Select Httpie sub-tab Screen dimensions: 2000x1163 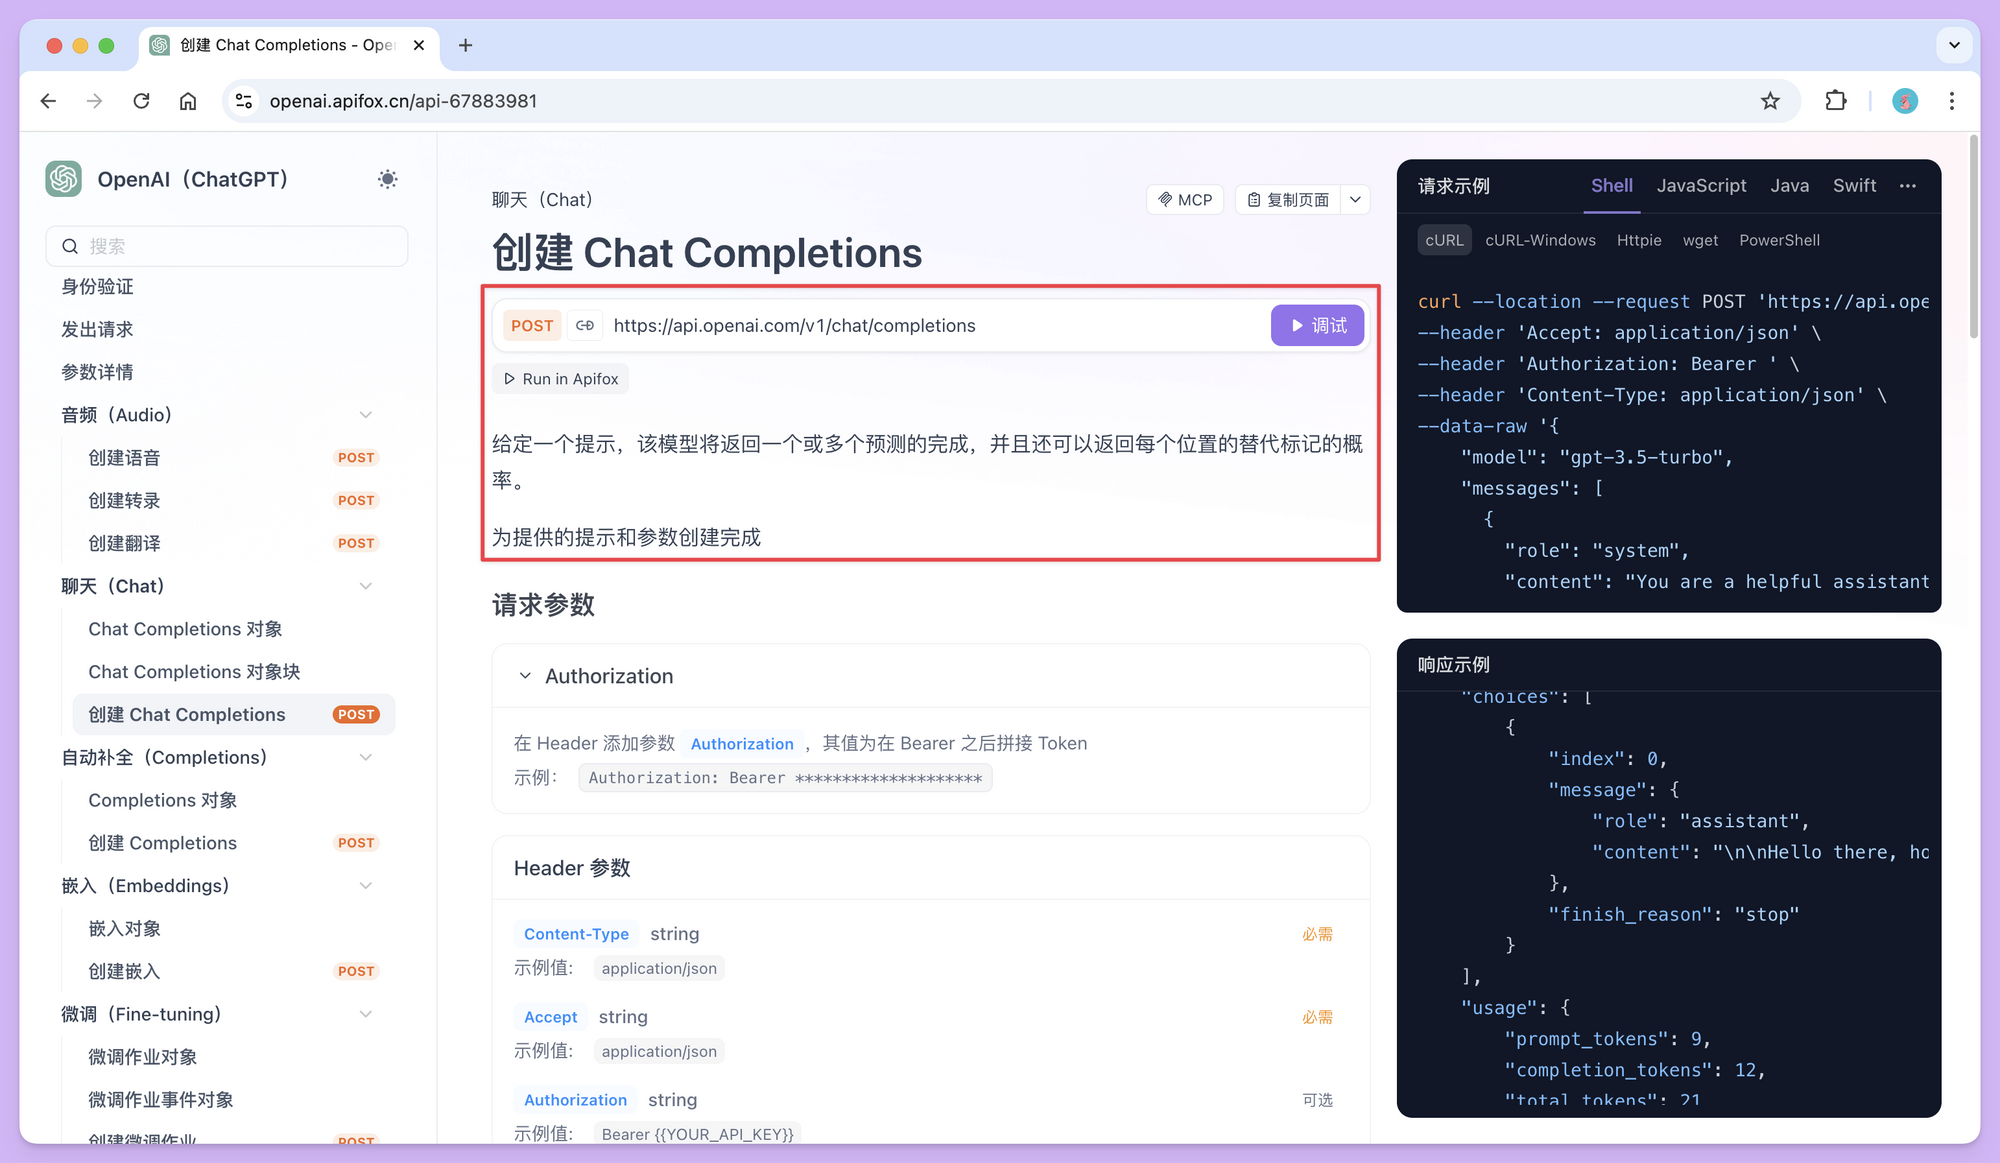(1639, 240)
